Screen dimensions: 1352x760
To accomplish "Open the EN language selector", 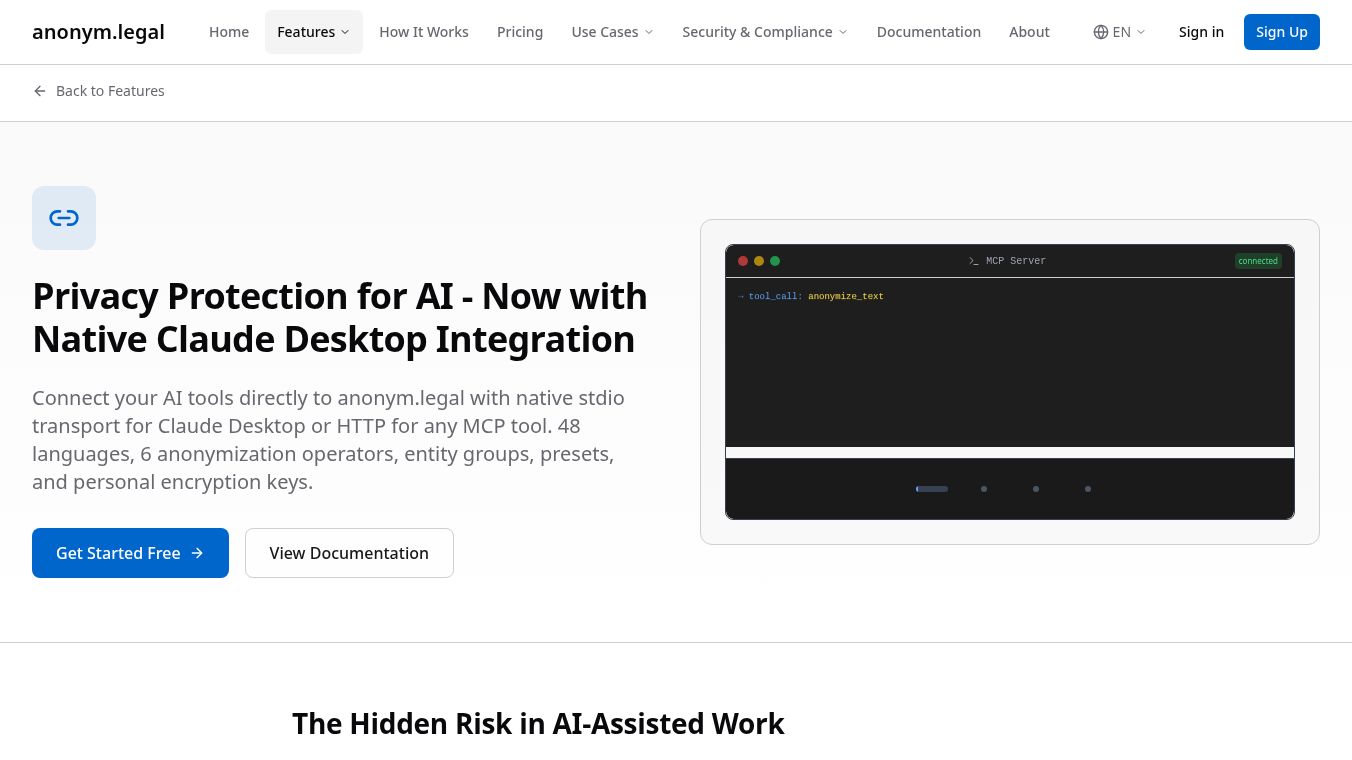I will point(1120,32).
